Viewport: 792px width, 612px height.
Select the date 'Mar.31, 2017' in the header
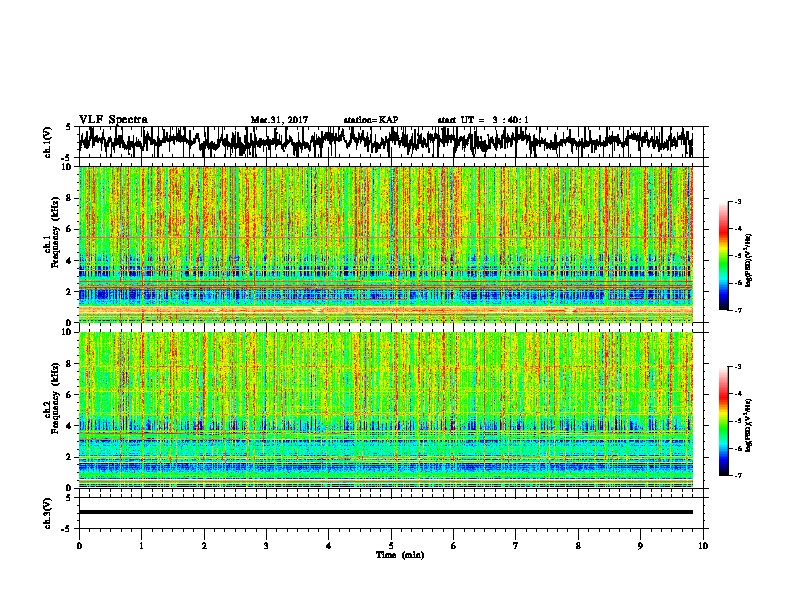coord(279,120)
